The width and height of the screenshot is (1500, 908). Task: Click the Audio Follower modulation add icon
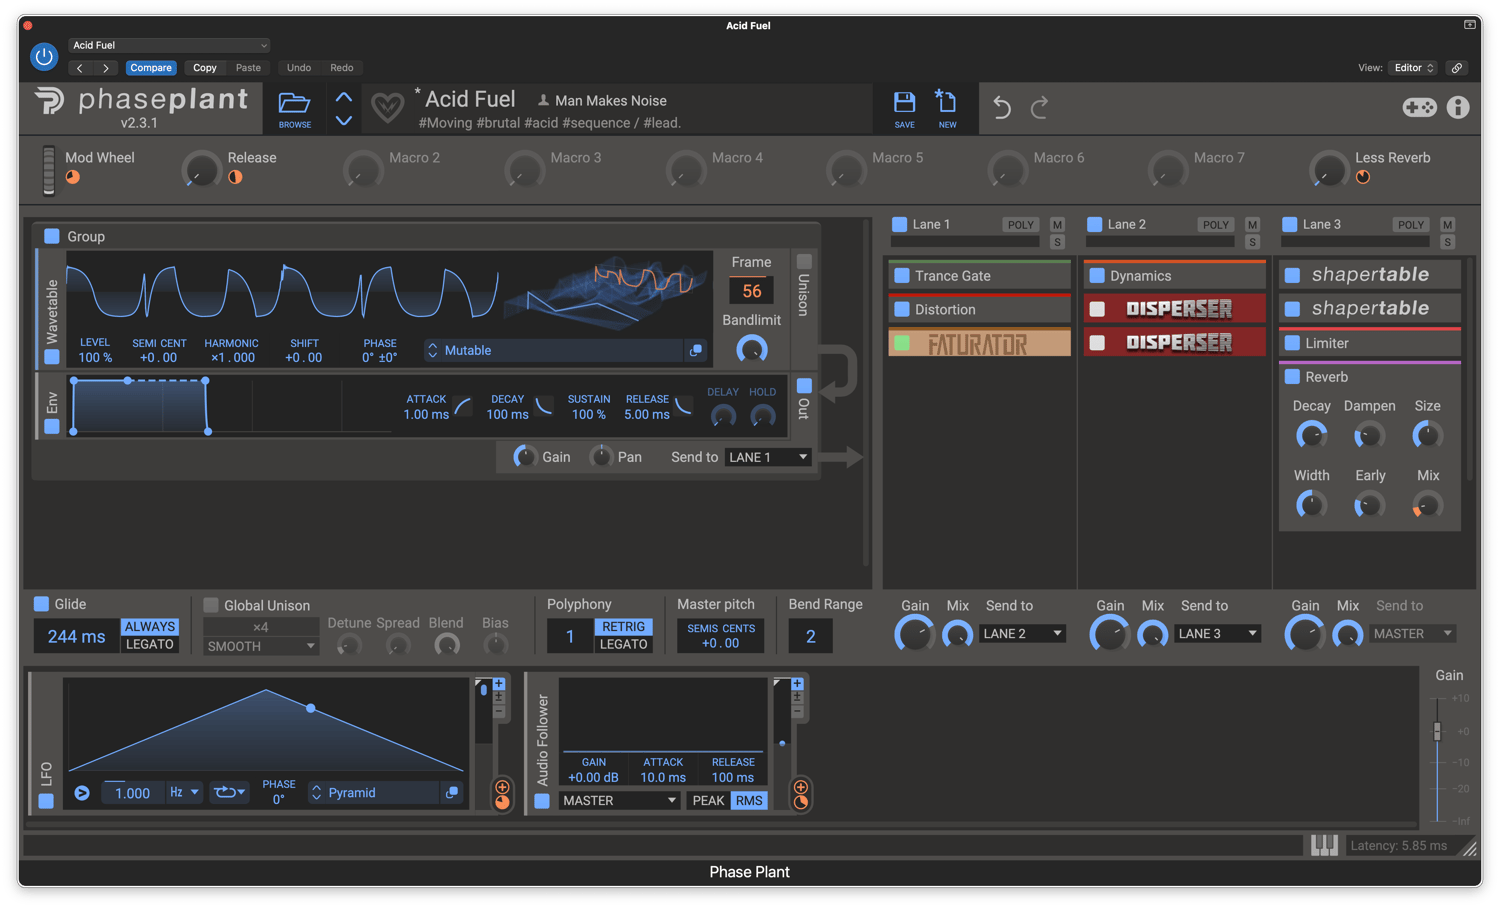pos(800,787)
